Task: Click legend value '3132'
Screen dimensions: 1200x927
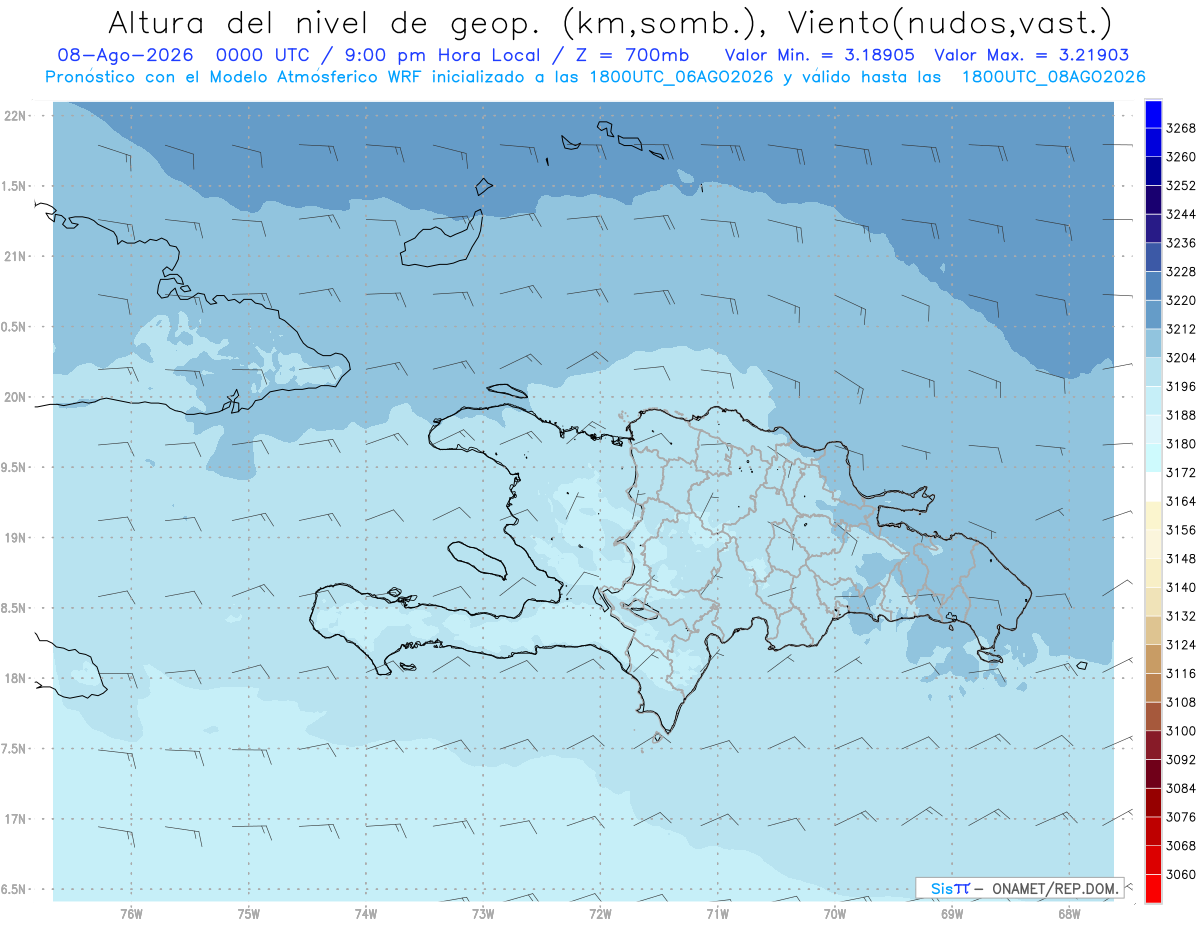Action: click(1181, 616)
